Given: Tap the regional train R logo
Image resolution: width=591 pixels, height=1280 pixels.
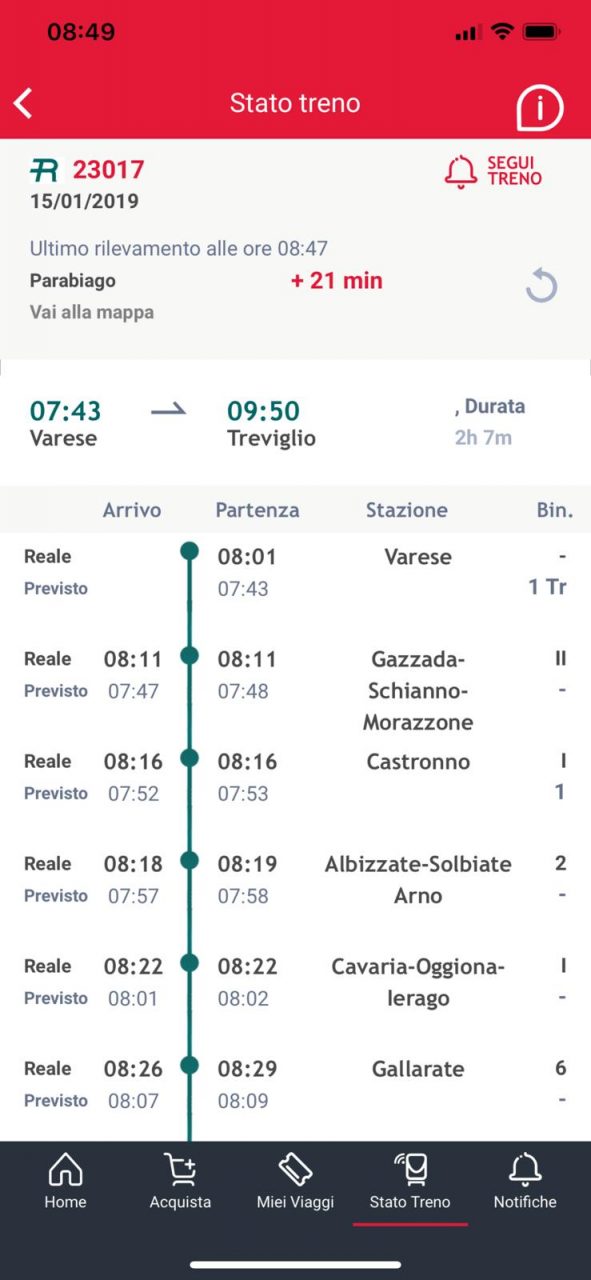Looking at the screenshot, I should [x=45, y=170].
